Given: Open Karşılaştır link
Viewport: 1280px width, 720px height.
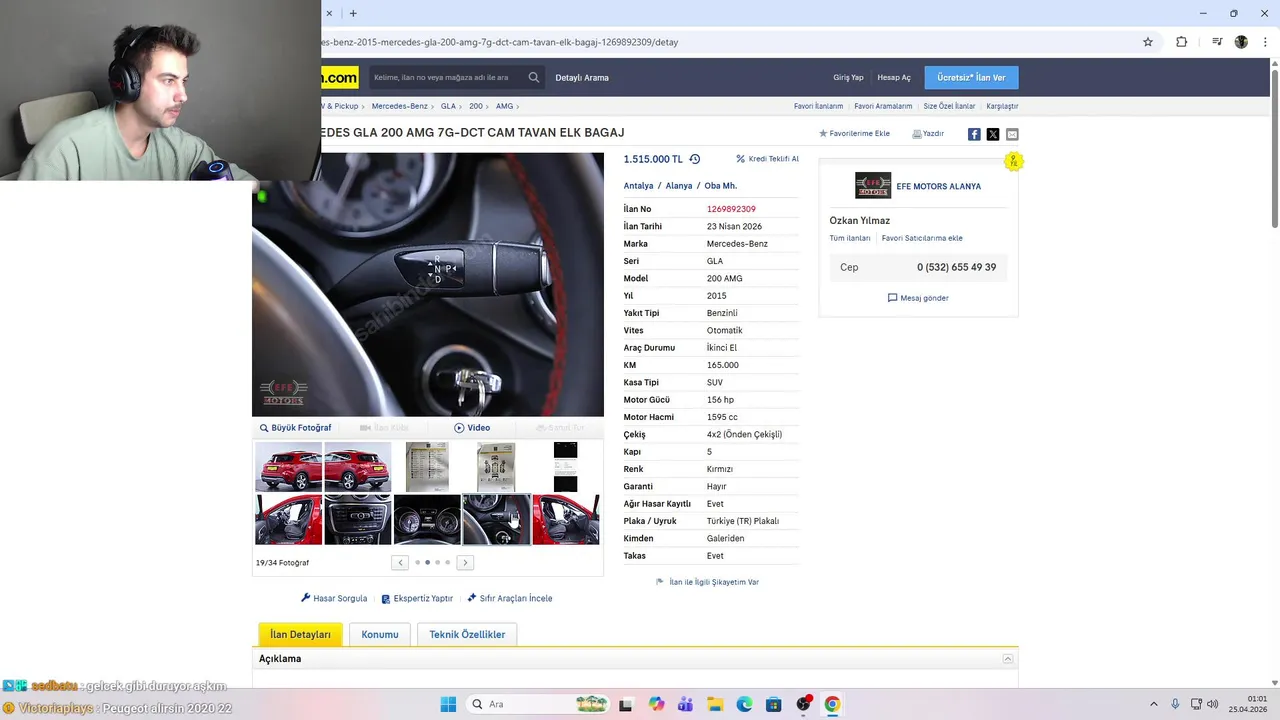Looking at the screenshot, I should [1002, 106].
